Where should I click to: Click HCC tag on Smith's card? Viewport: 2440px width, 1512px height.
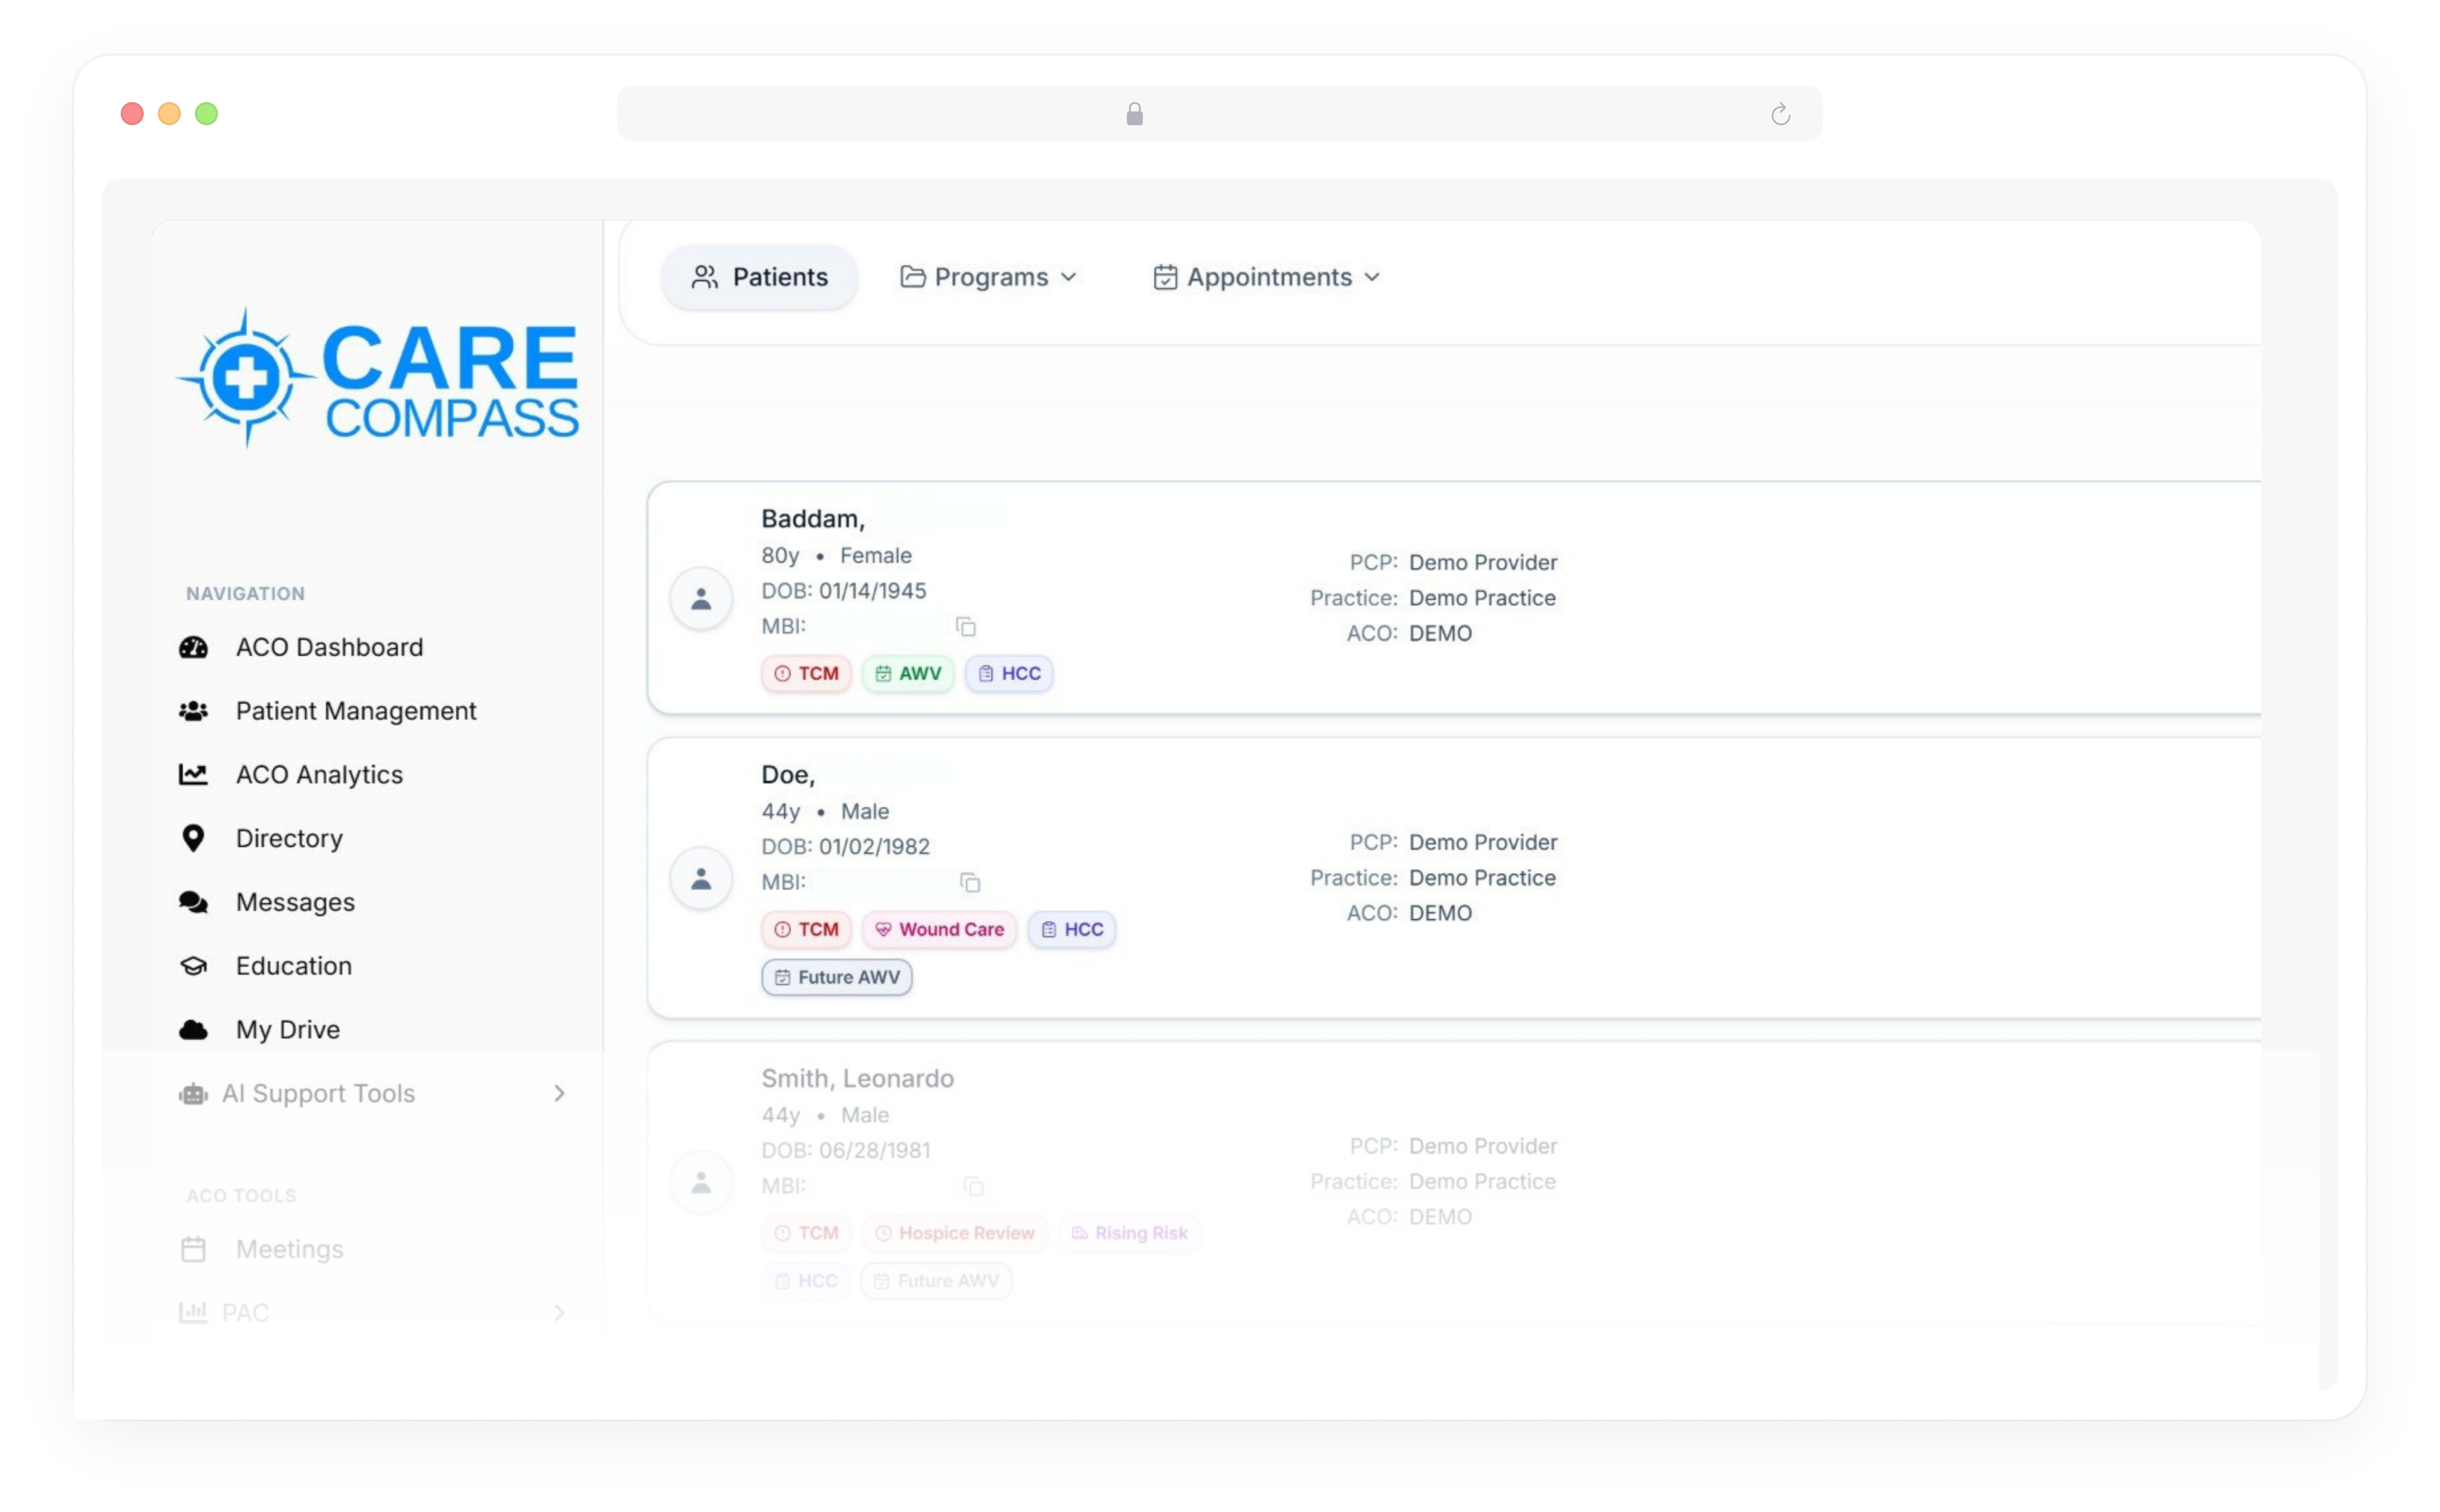(806, 1282)
